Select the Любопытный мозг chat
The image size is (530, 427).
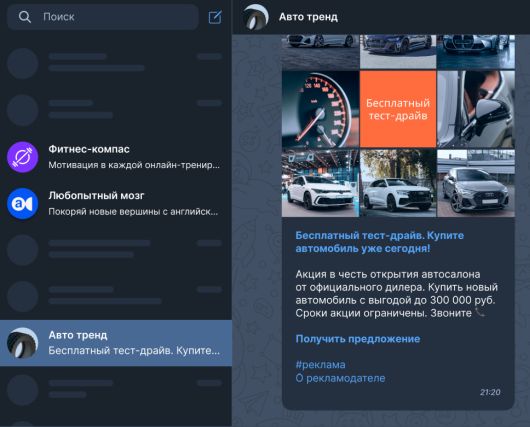(116, 204)
